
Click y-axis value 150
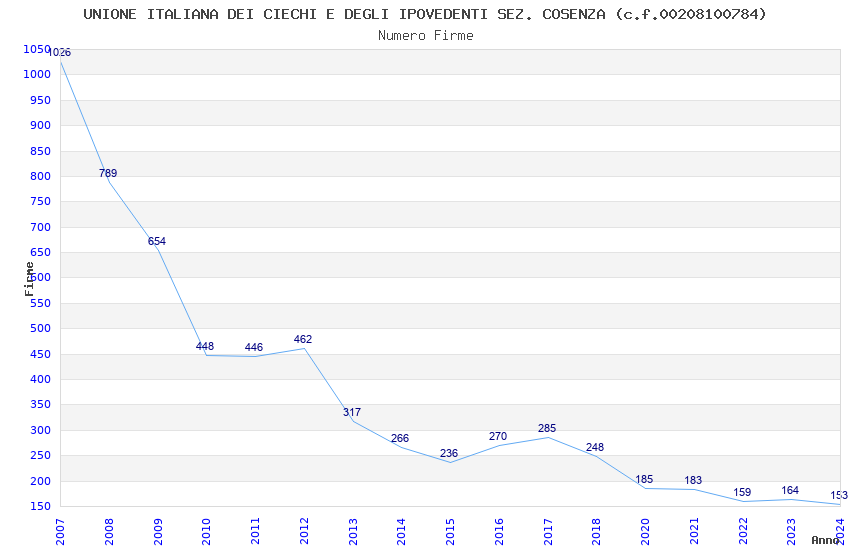(x=40, y=506)
